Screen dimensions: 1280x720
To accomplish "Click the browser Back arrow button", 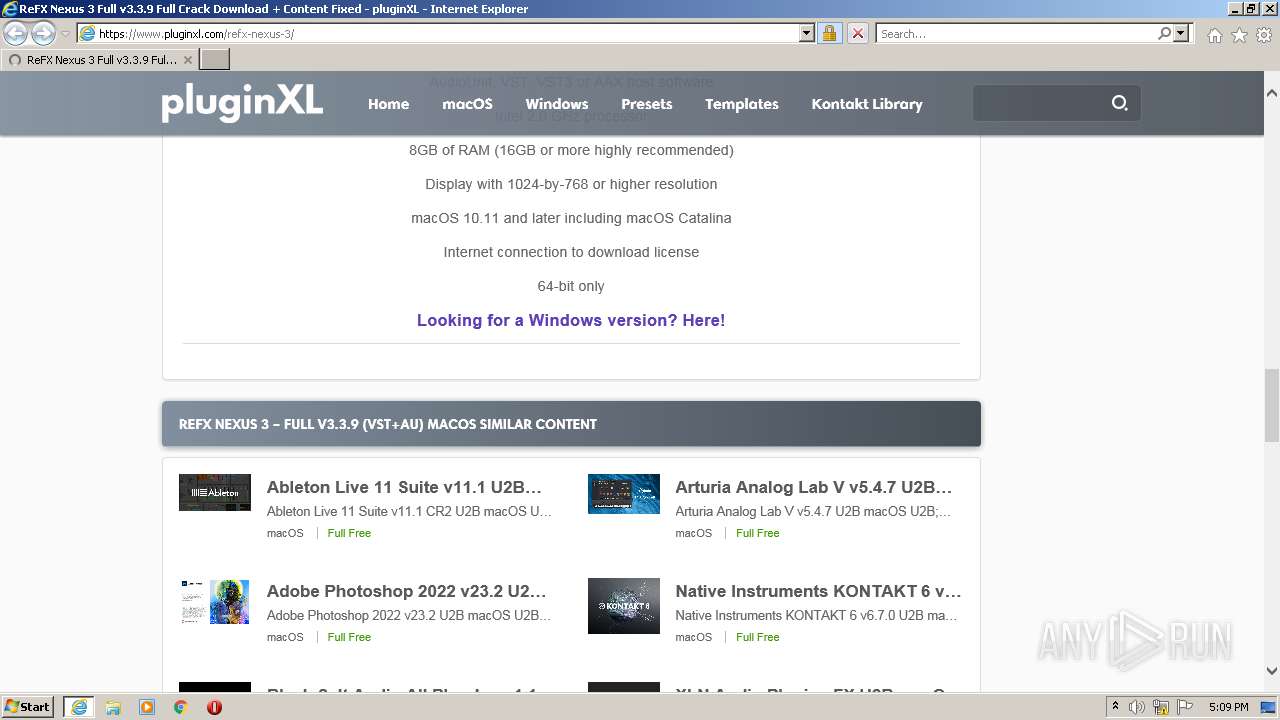I will click(15, 33).
